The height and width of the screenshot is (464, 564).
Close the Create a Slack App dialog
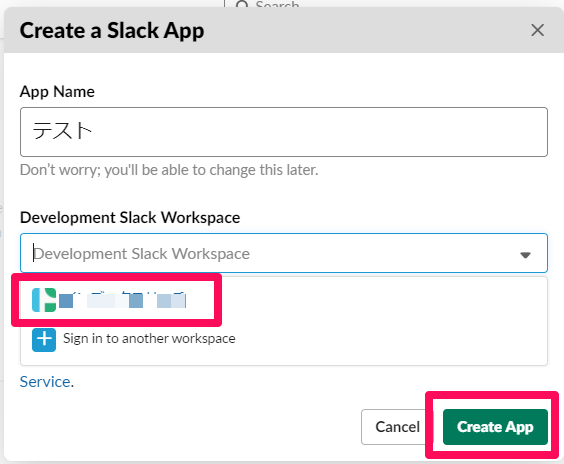click(x=537, y=30)
